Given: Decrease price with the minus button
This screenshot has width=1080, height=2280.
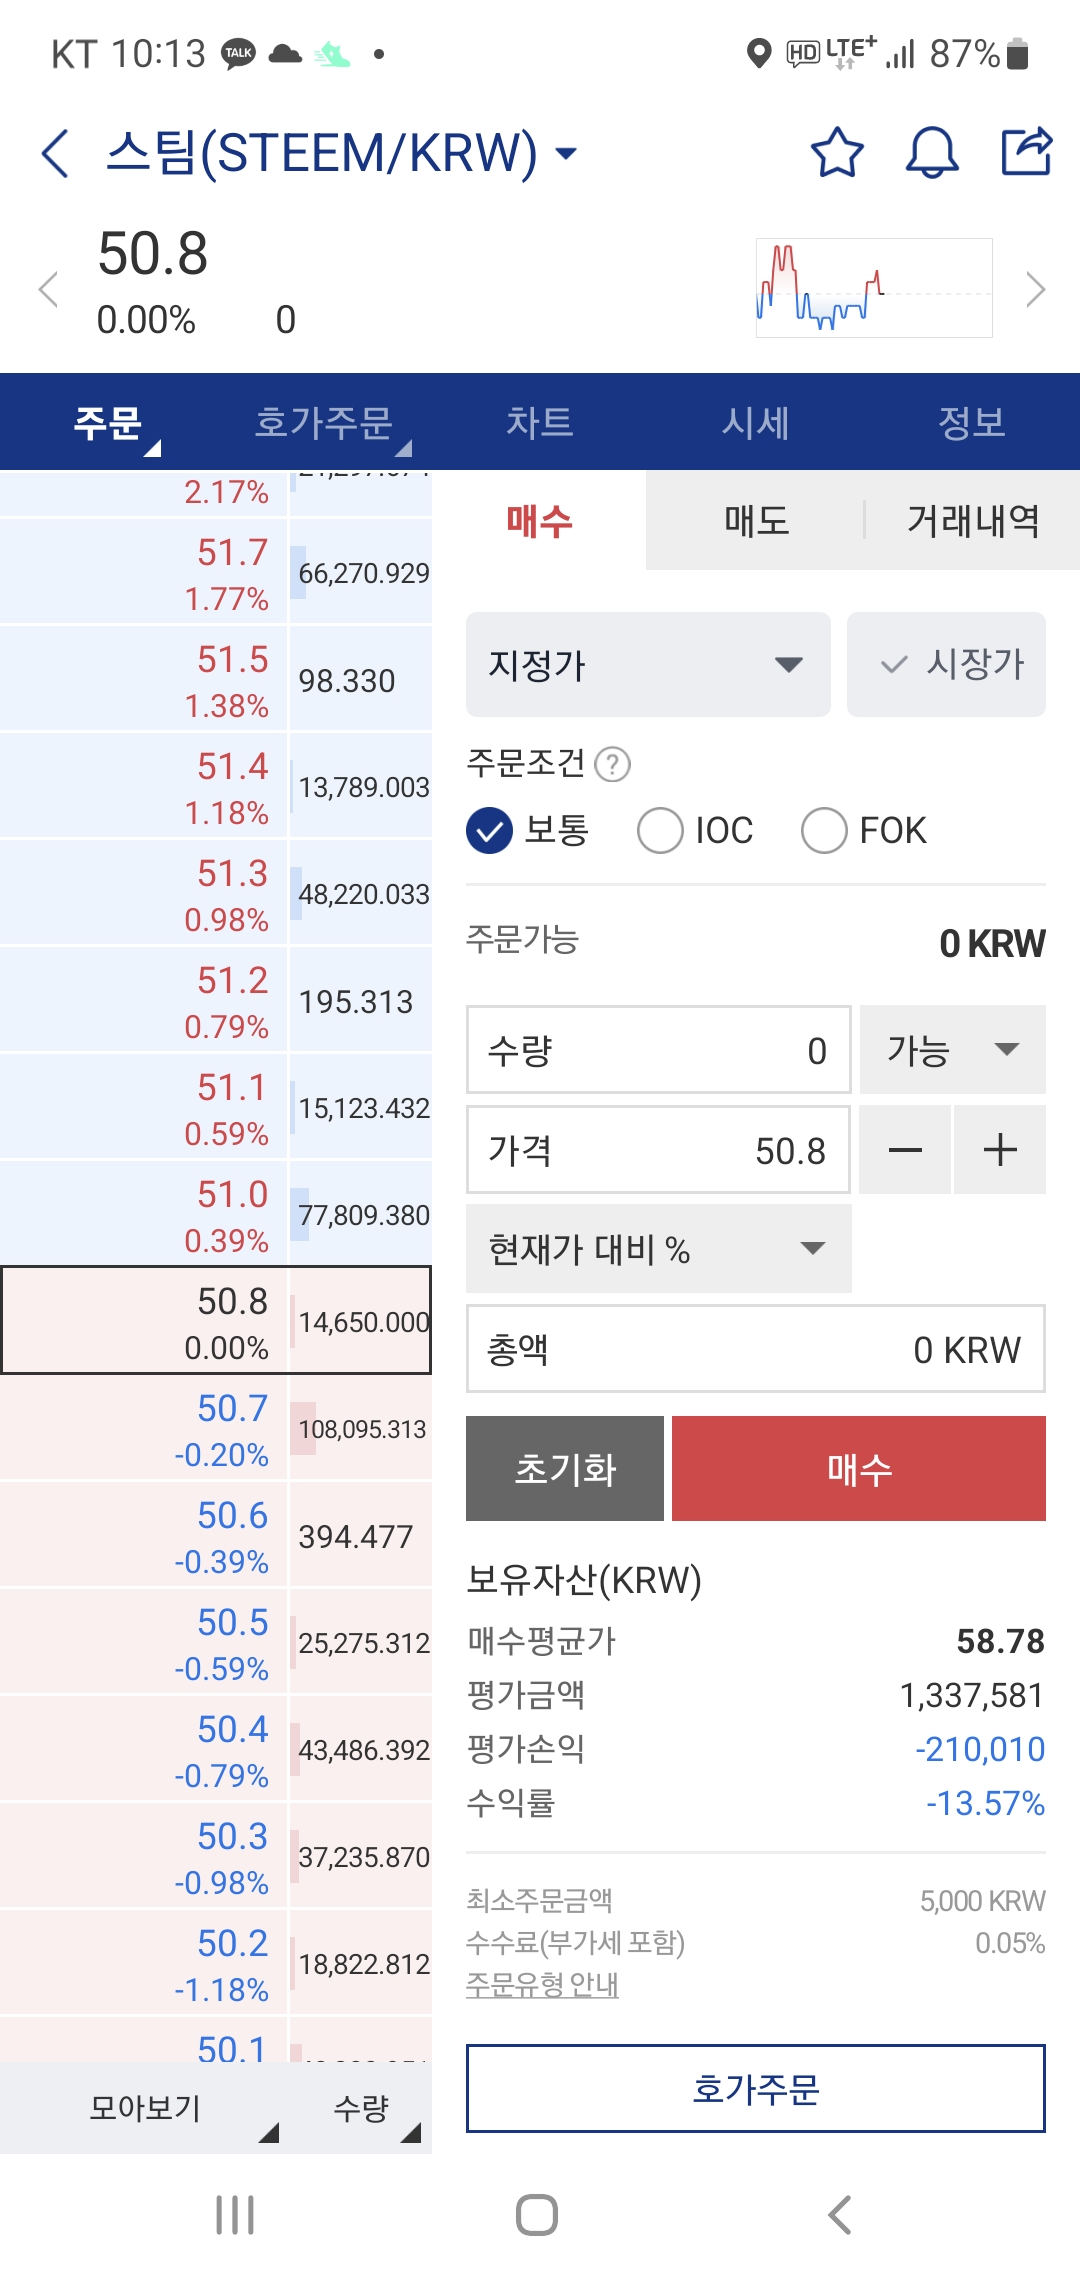Looking at the screenshot, I should pos(905,1150).
